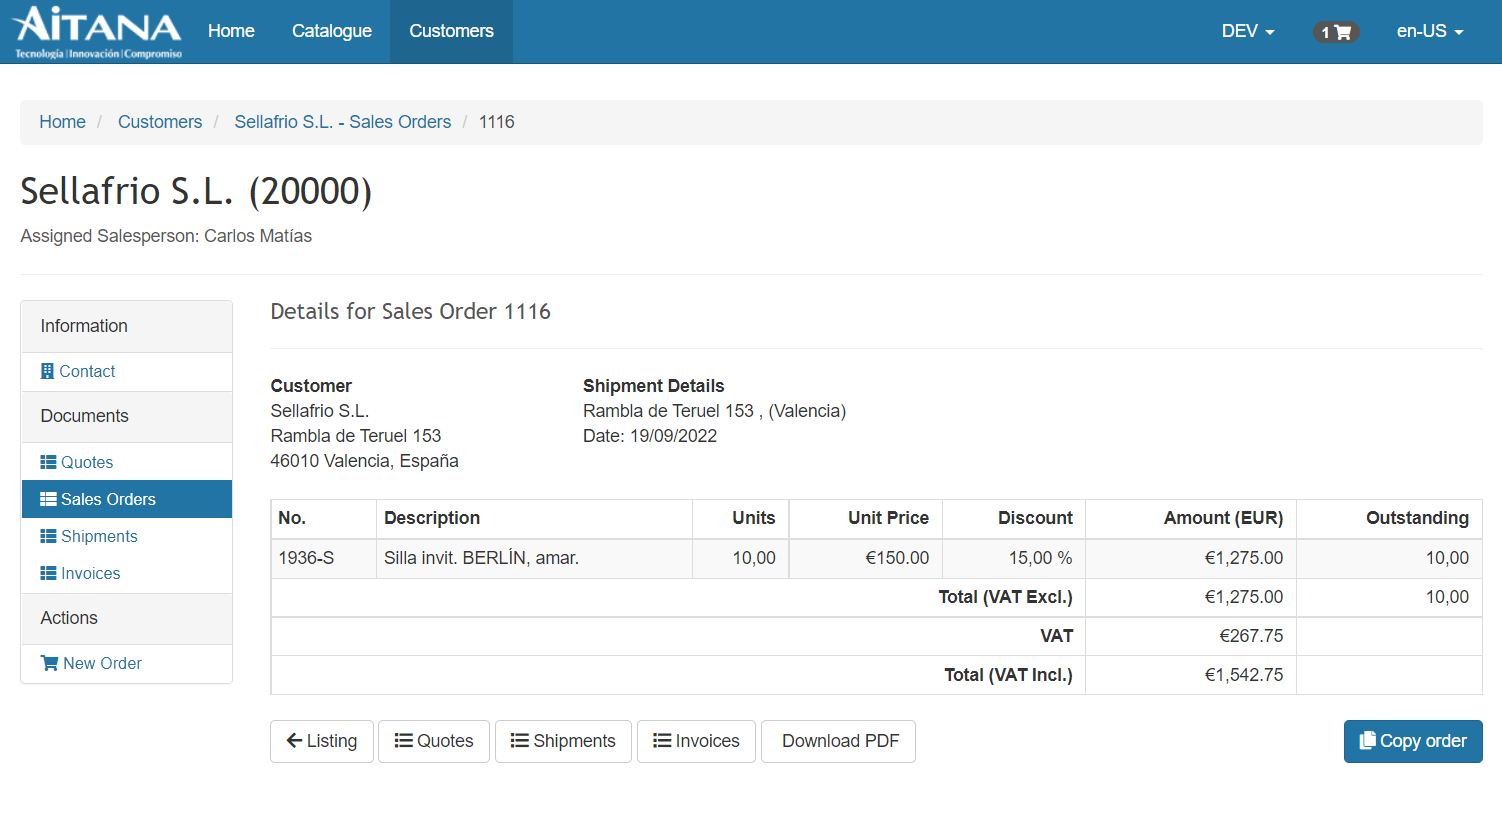The image size is (1502, 819).
Task: Click the Actions sidebar heading
Action: 69,618
